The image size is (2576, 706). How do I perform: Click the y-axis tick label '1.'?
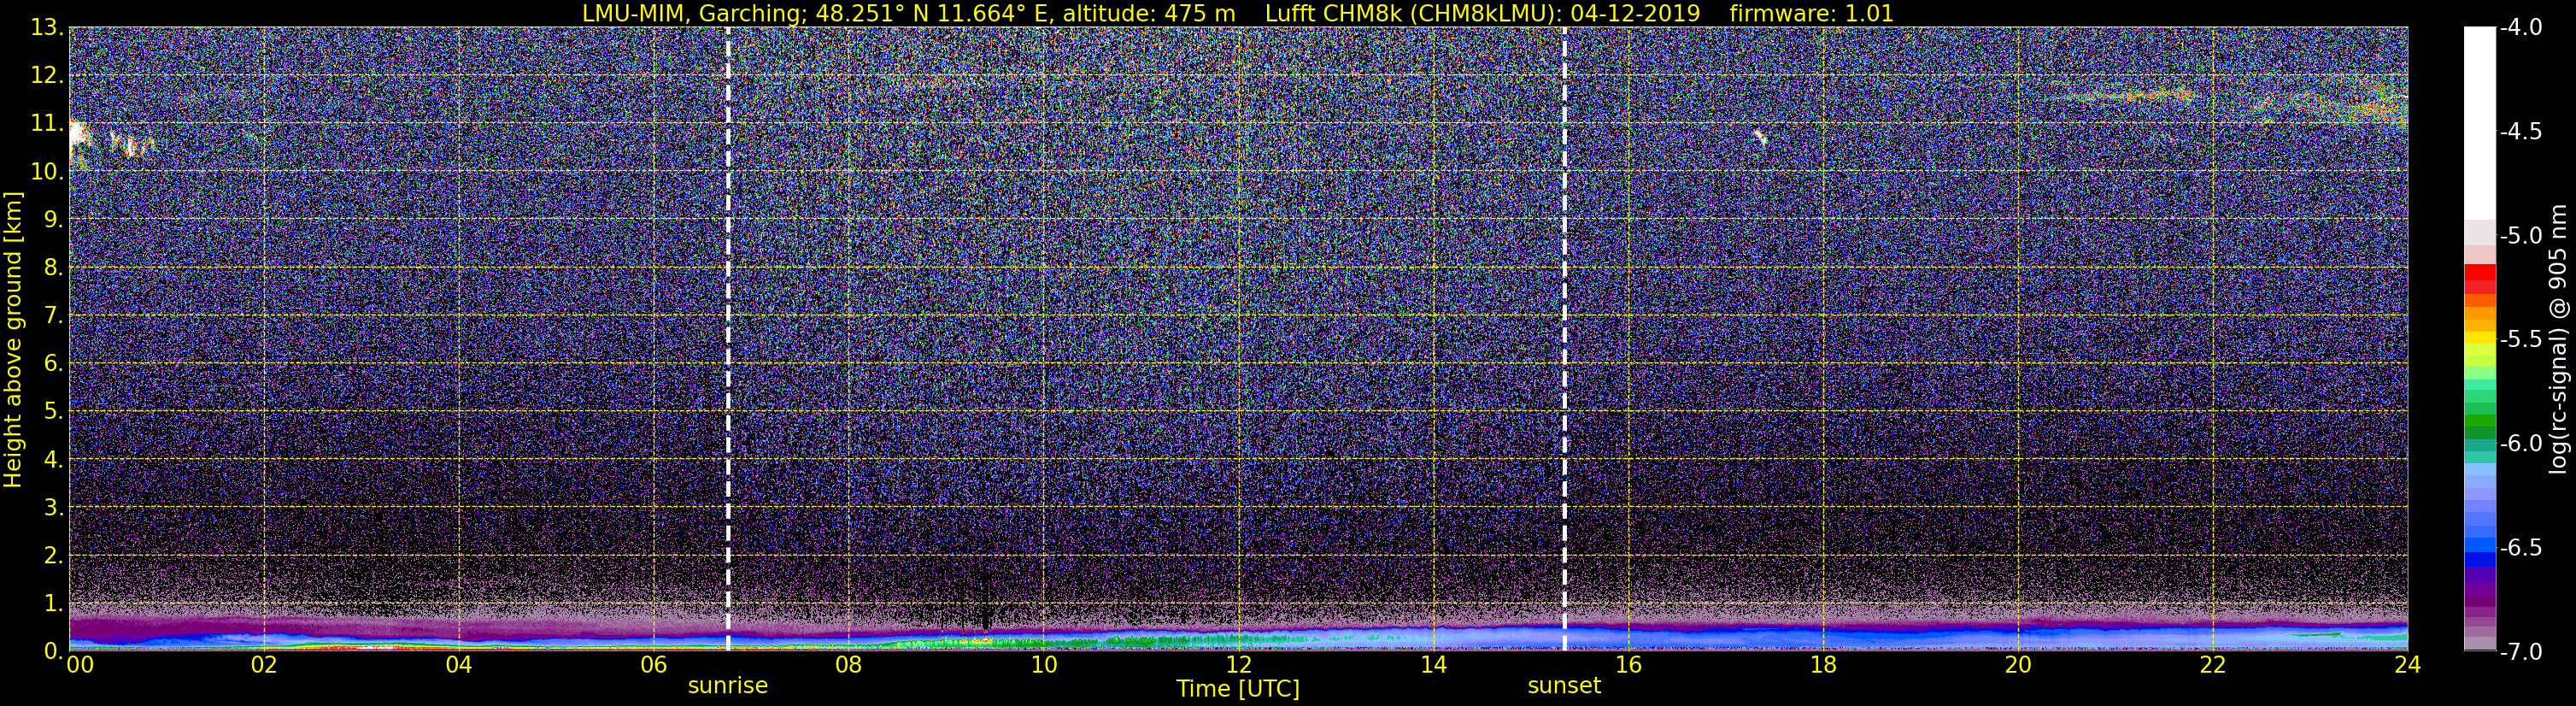pyautogui.click(x=53, y=604)
